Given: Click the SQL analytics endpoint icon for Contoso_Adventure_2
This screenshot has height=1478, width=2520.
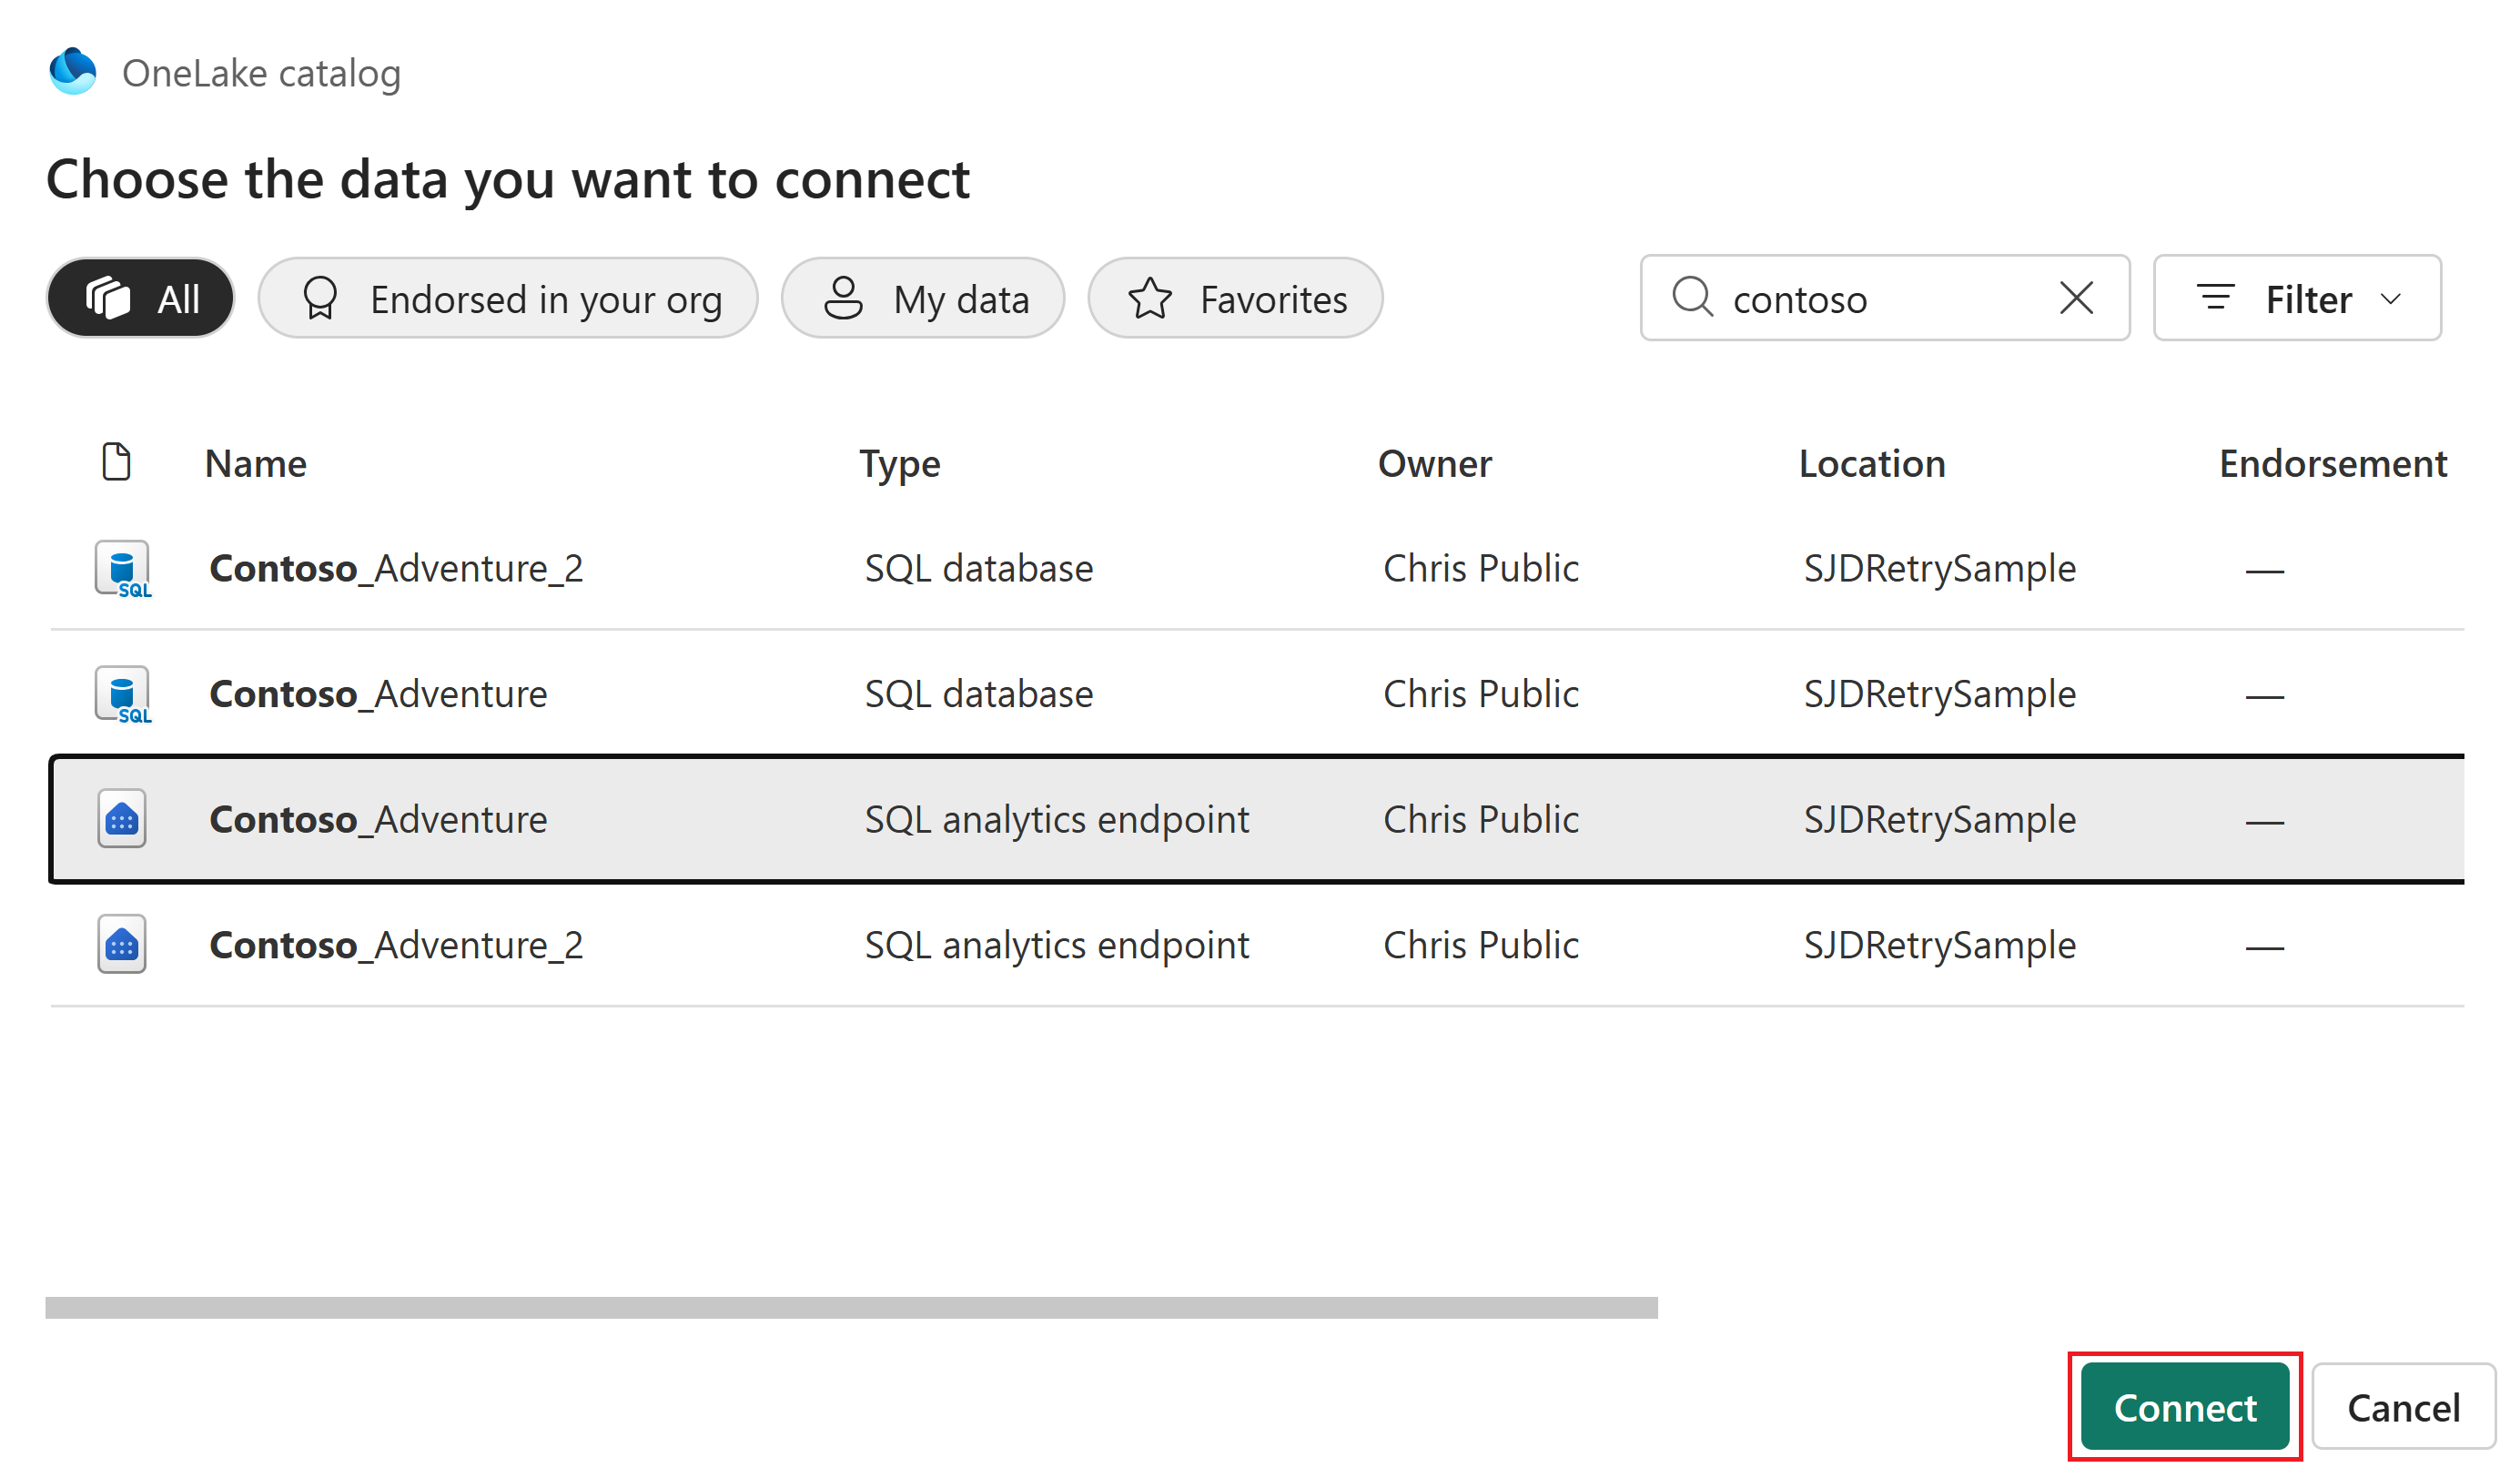Looking at the screenshot, I should coord(122,945).
